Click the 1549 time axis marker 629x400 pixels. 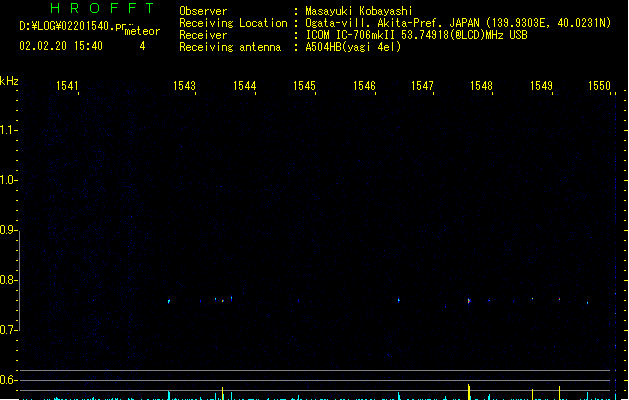click(x=541, y=86)
